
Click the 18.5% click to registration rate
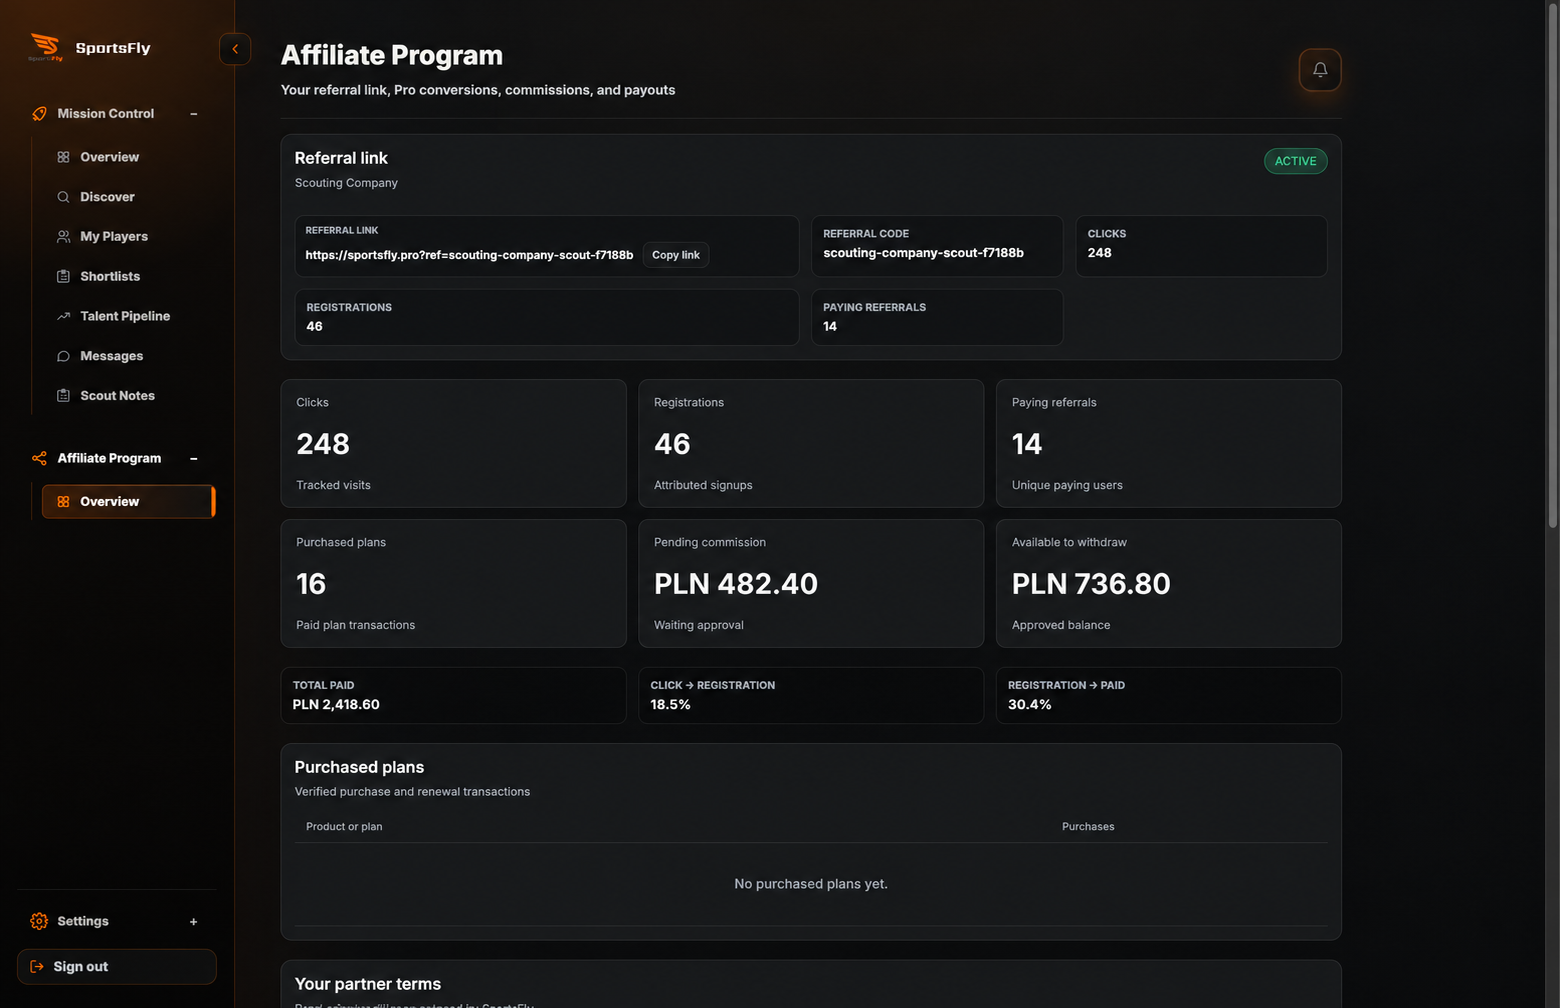tap(670, 705)
